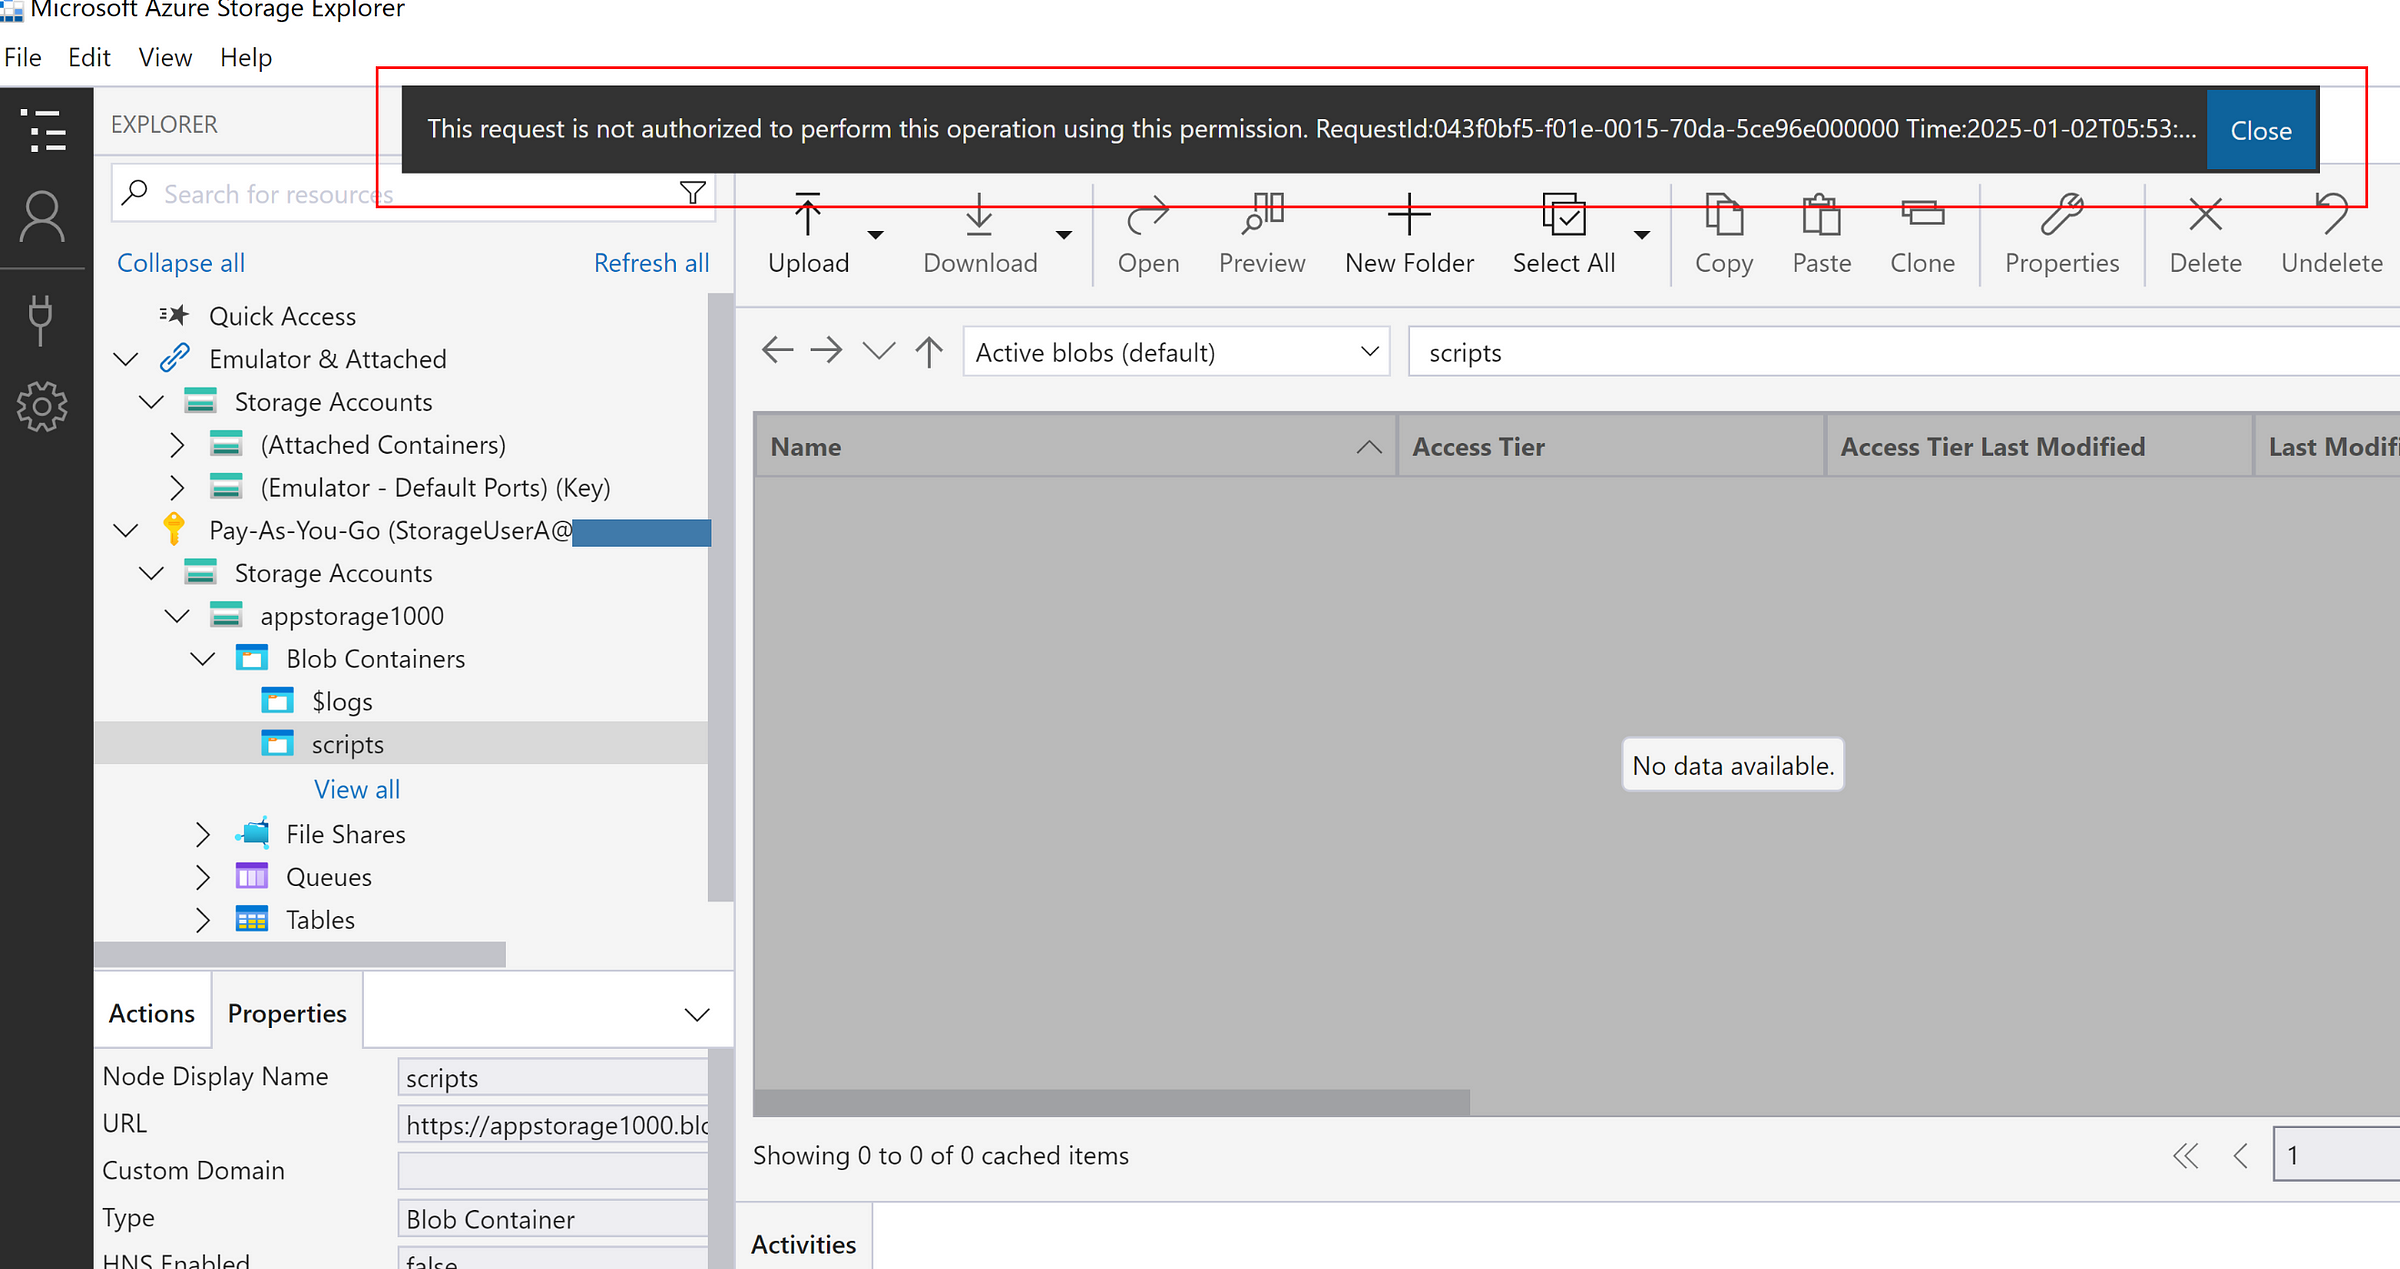2400x1269 pixels.
Task: Open the Explorer tree view sidebar icon
Action: (x=44, y=131)
